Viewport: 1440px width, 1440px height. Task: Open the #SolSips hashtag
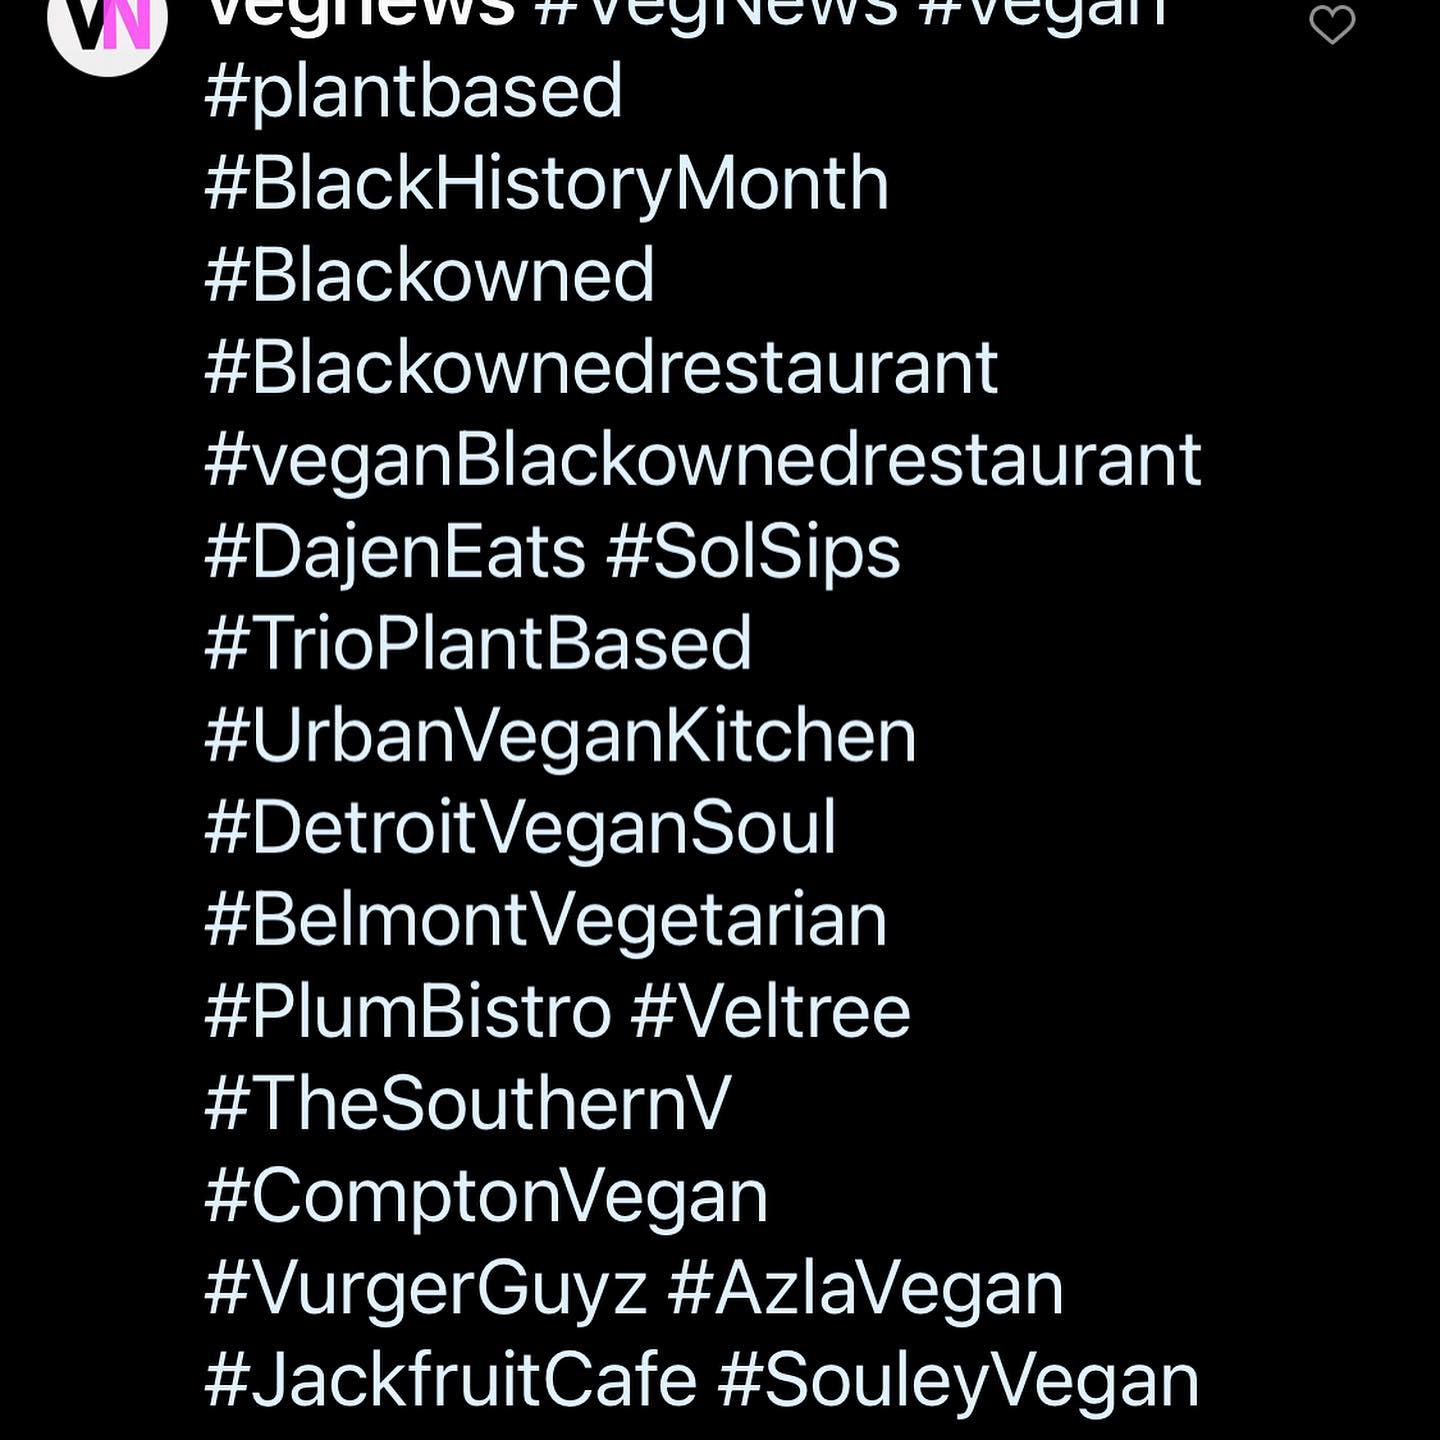754,552
